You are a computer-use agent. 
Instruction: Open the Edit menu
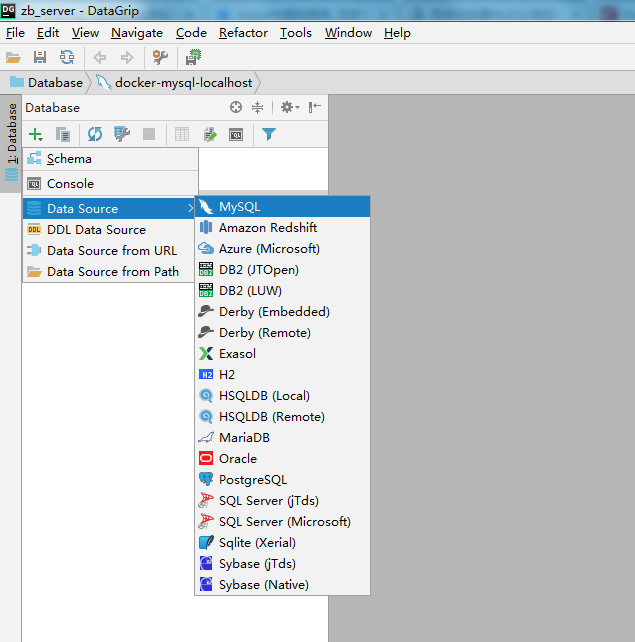tap(48, 33)
